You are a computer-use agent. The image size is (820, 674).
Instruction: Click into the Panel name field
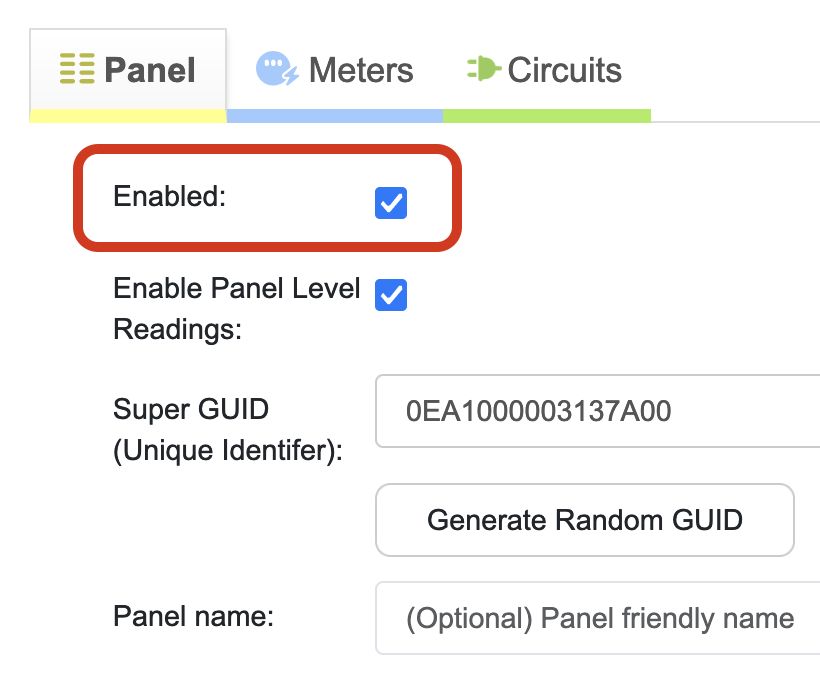(x=600, y=618)
